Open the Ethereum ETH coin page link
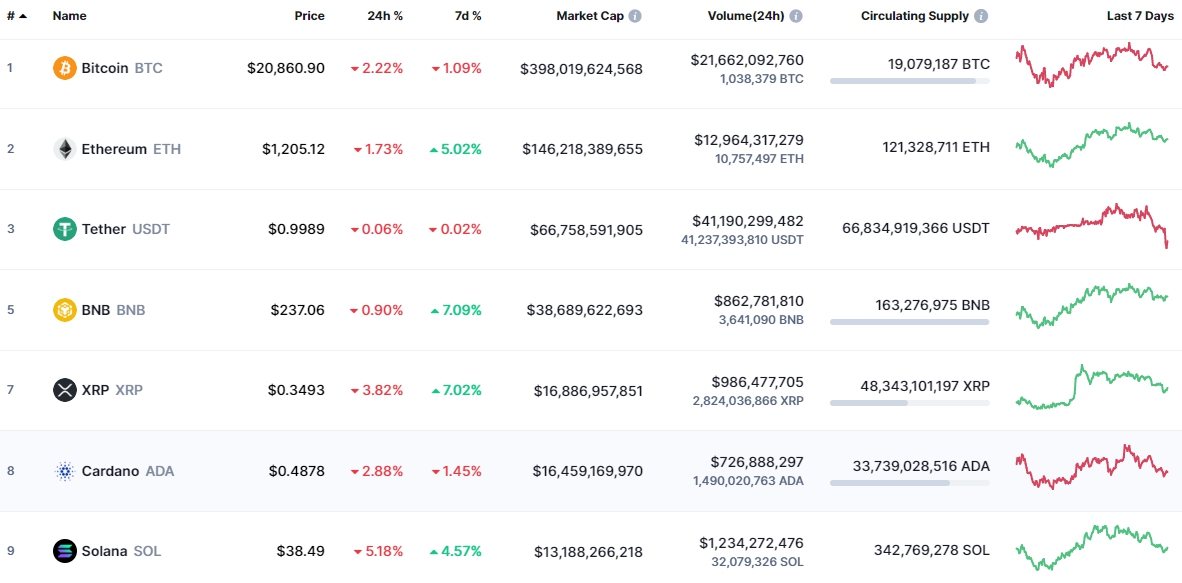This screenshot has width=1182, height=583. [x=131, y=149]
